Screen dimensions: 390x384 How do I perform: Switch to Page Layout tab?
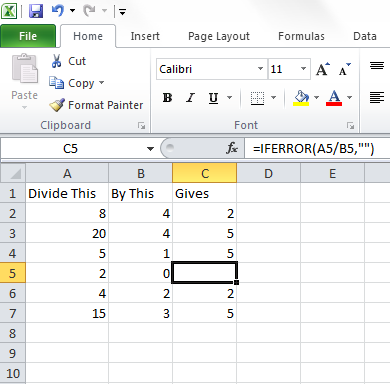219,36
